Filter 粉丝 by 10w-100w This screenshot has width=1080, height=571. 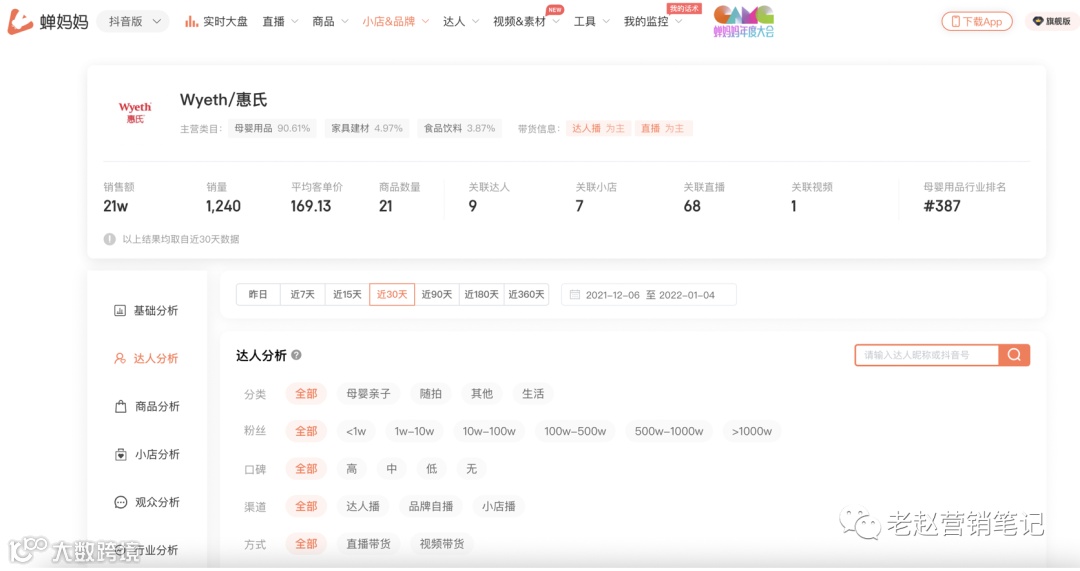[x=489, y=431]
